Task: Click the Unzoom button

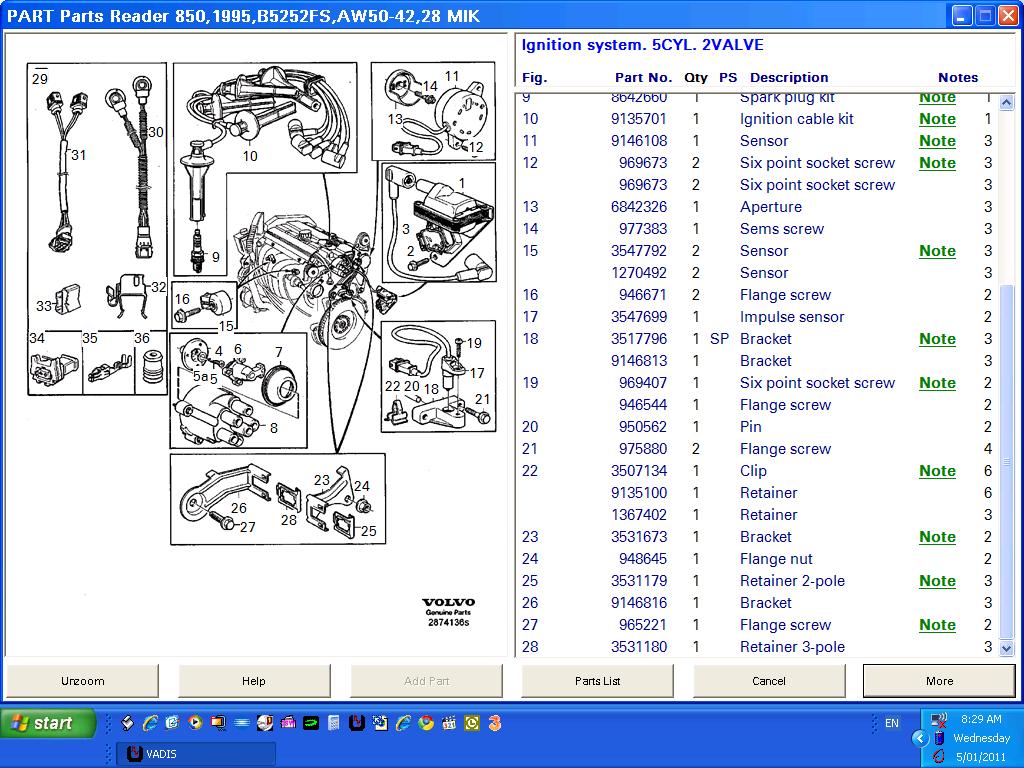Action: point(83,681)
